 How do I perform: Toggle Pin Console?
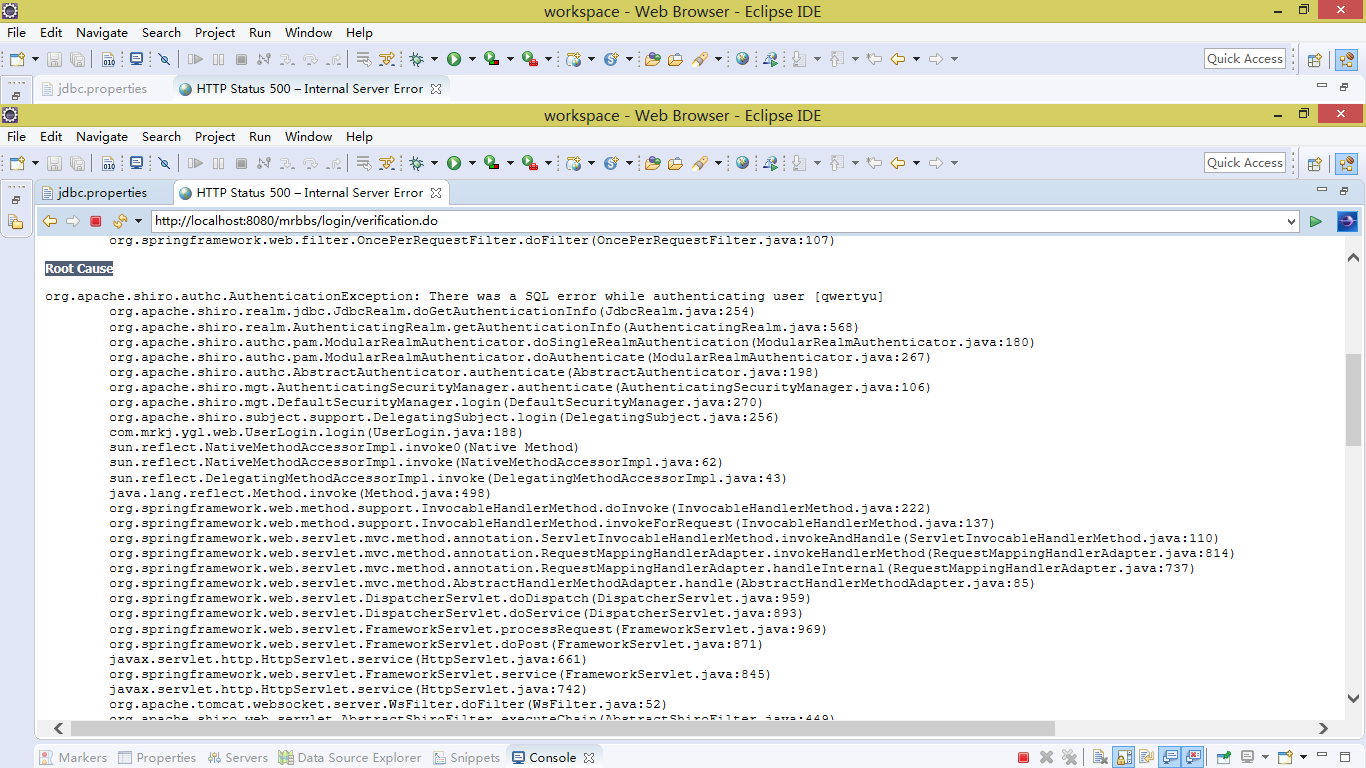(1223, 757)
